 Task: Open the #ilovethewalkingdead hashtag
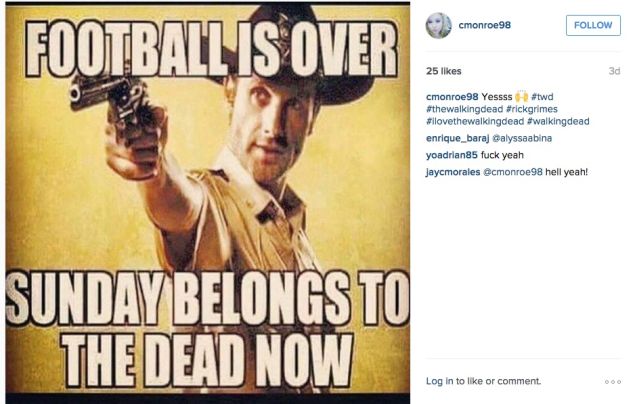pos(475,121)
